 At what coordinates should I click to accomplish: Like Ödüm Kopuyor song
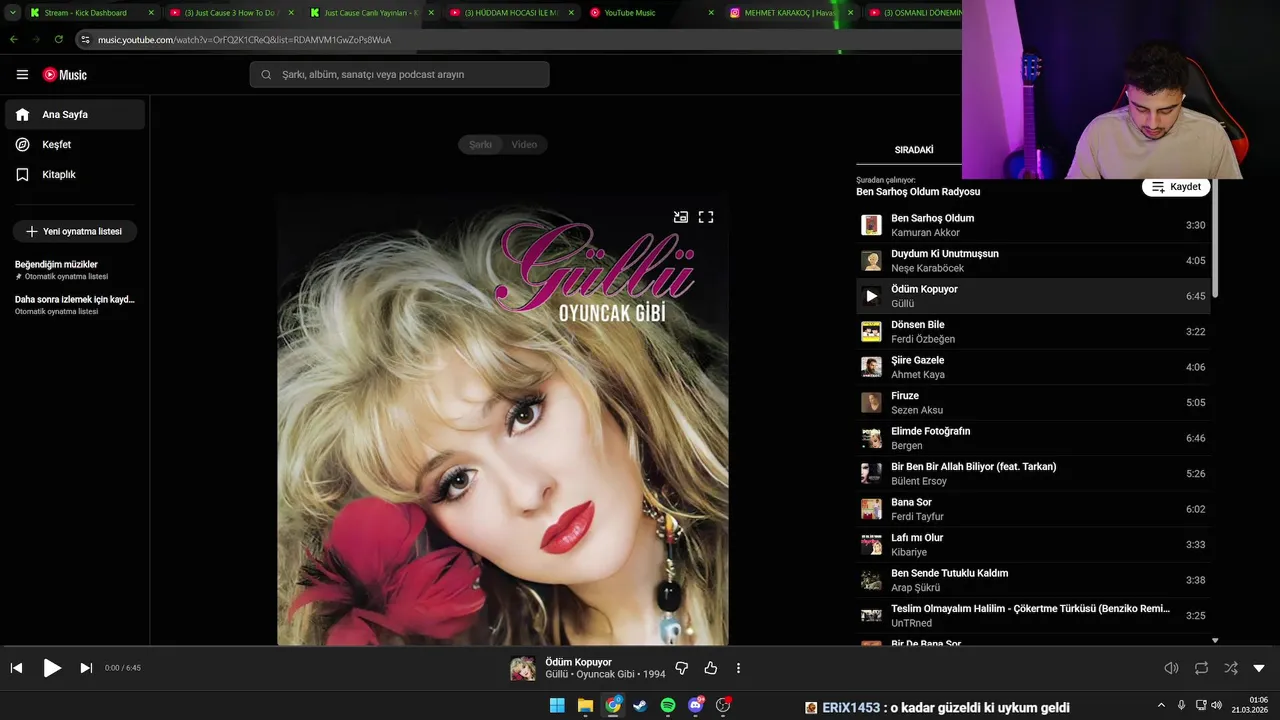click(x=711, y=668)
